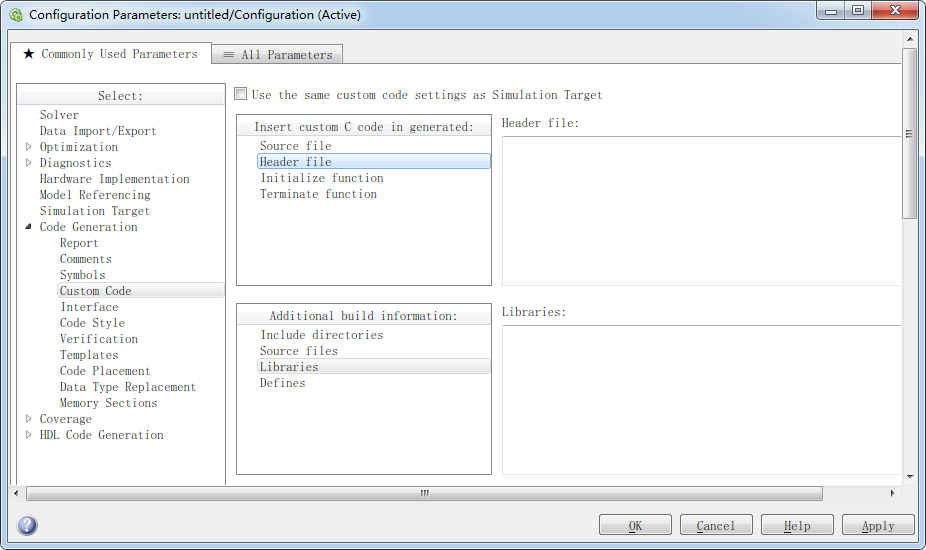Collapse the Code Generation tree node
Screen dimensions: 926x550
29,227
